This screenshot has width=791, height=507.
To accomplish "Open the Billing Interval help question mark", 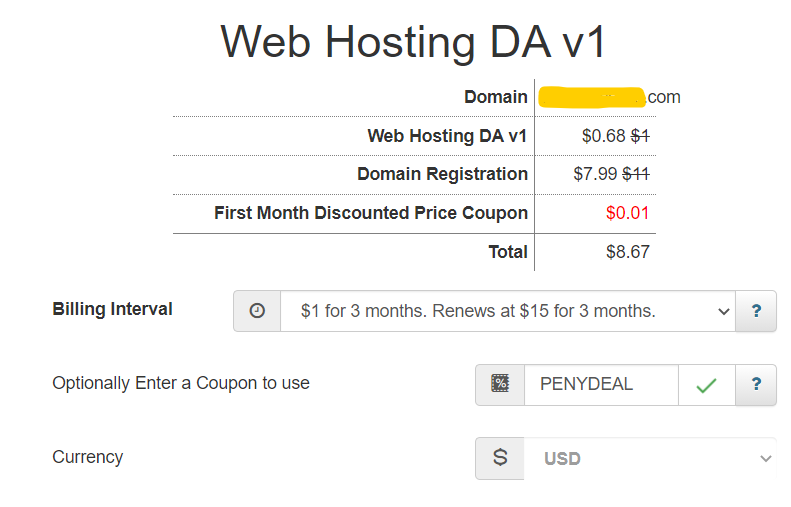I will point(756,311).
